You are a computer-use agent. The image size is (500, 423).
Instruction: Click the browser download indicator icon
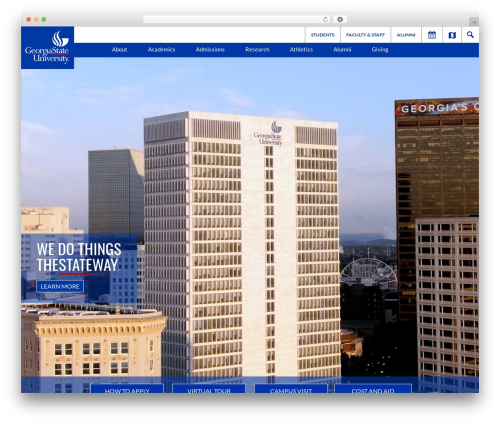pyautogui.click(x=340, y=19)
